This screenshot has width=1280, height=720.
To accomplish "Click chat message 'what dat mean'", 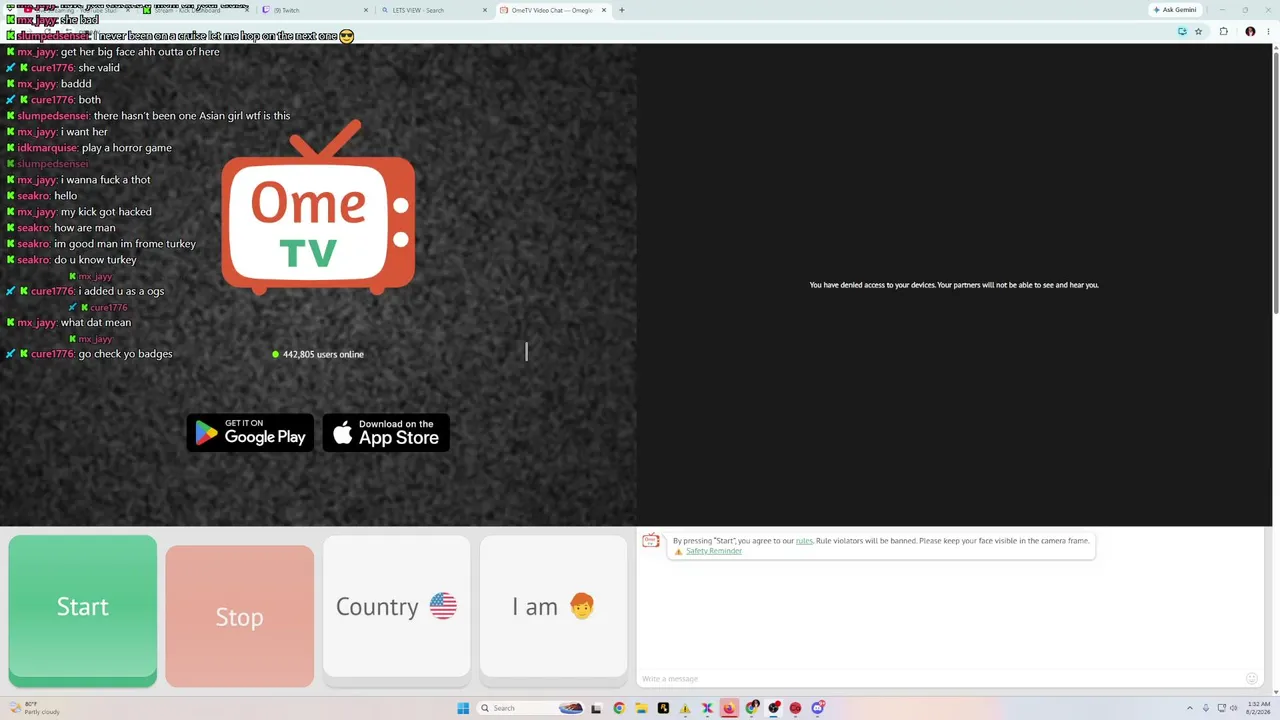I will (96, 323).
